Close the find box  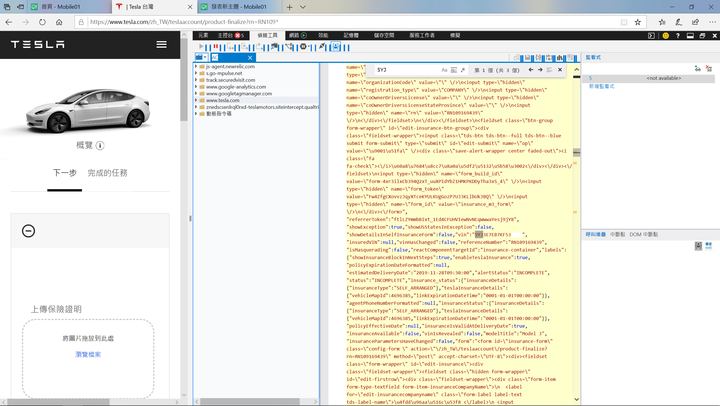(x=560, y=70)
